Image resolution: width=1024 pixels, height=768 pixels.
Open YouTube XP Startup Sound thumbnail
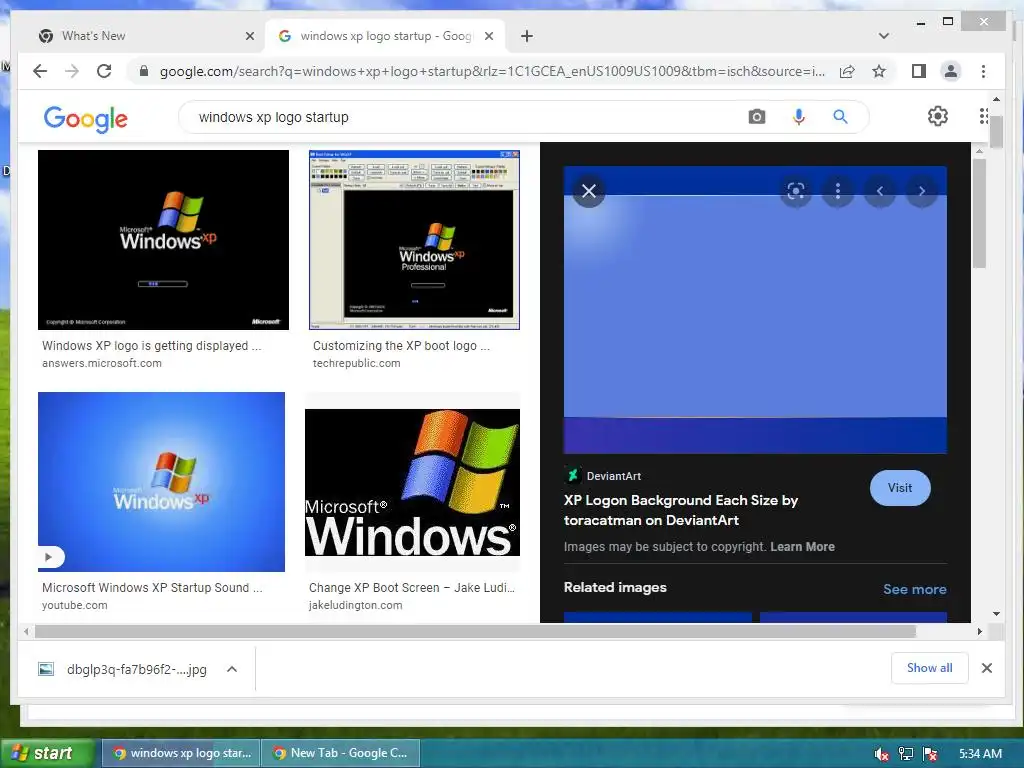(x=161, y=482)
